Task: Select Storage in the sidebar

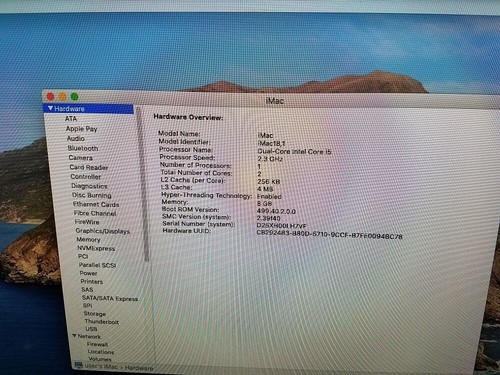Action: coord(95,314)
